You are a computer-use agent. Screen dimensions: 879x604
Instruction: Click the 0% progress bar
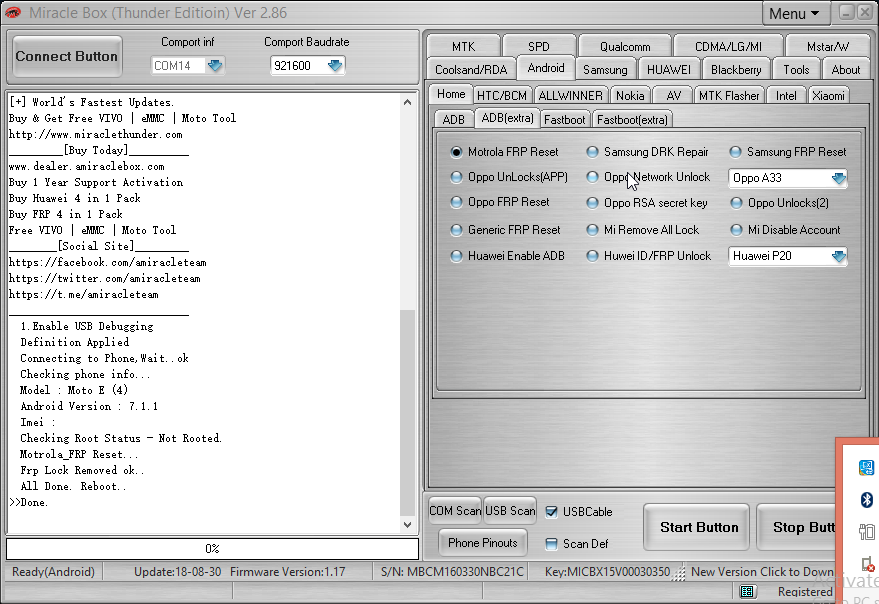click(212, 548)
